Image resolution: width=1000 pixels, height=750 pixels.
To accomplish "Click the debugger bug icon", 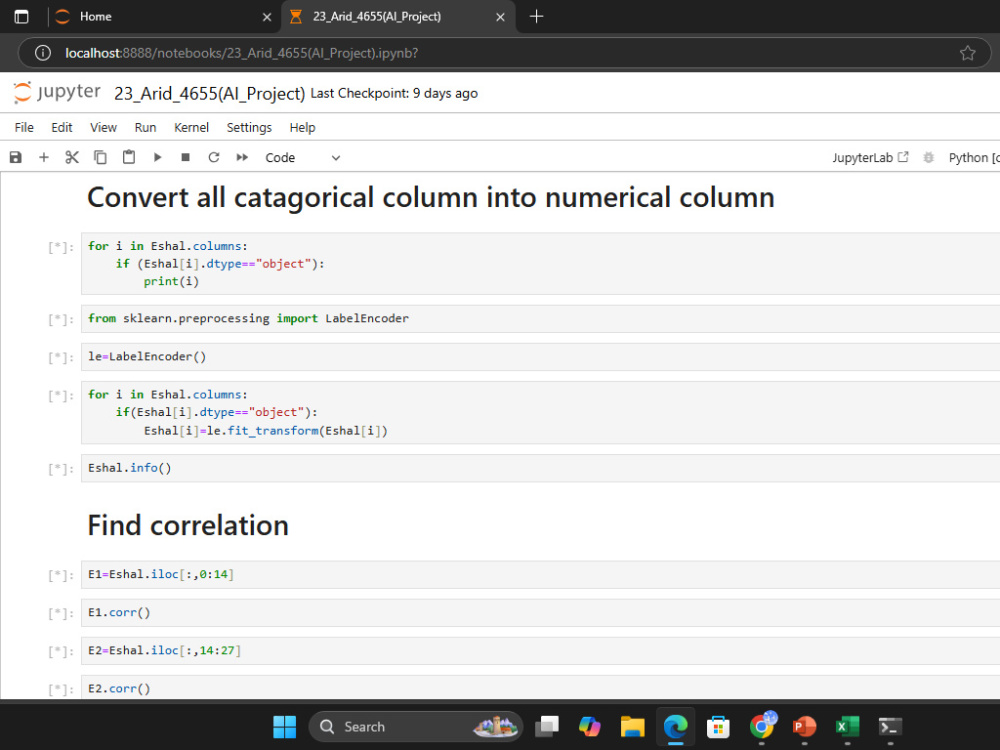I will tap(929, 158).
